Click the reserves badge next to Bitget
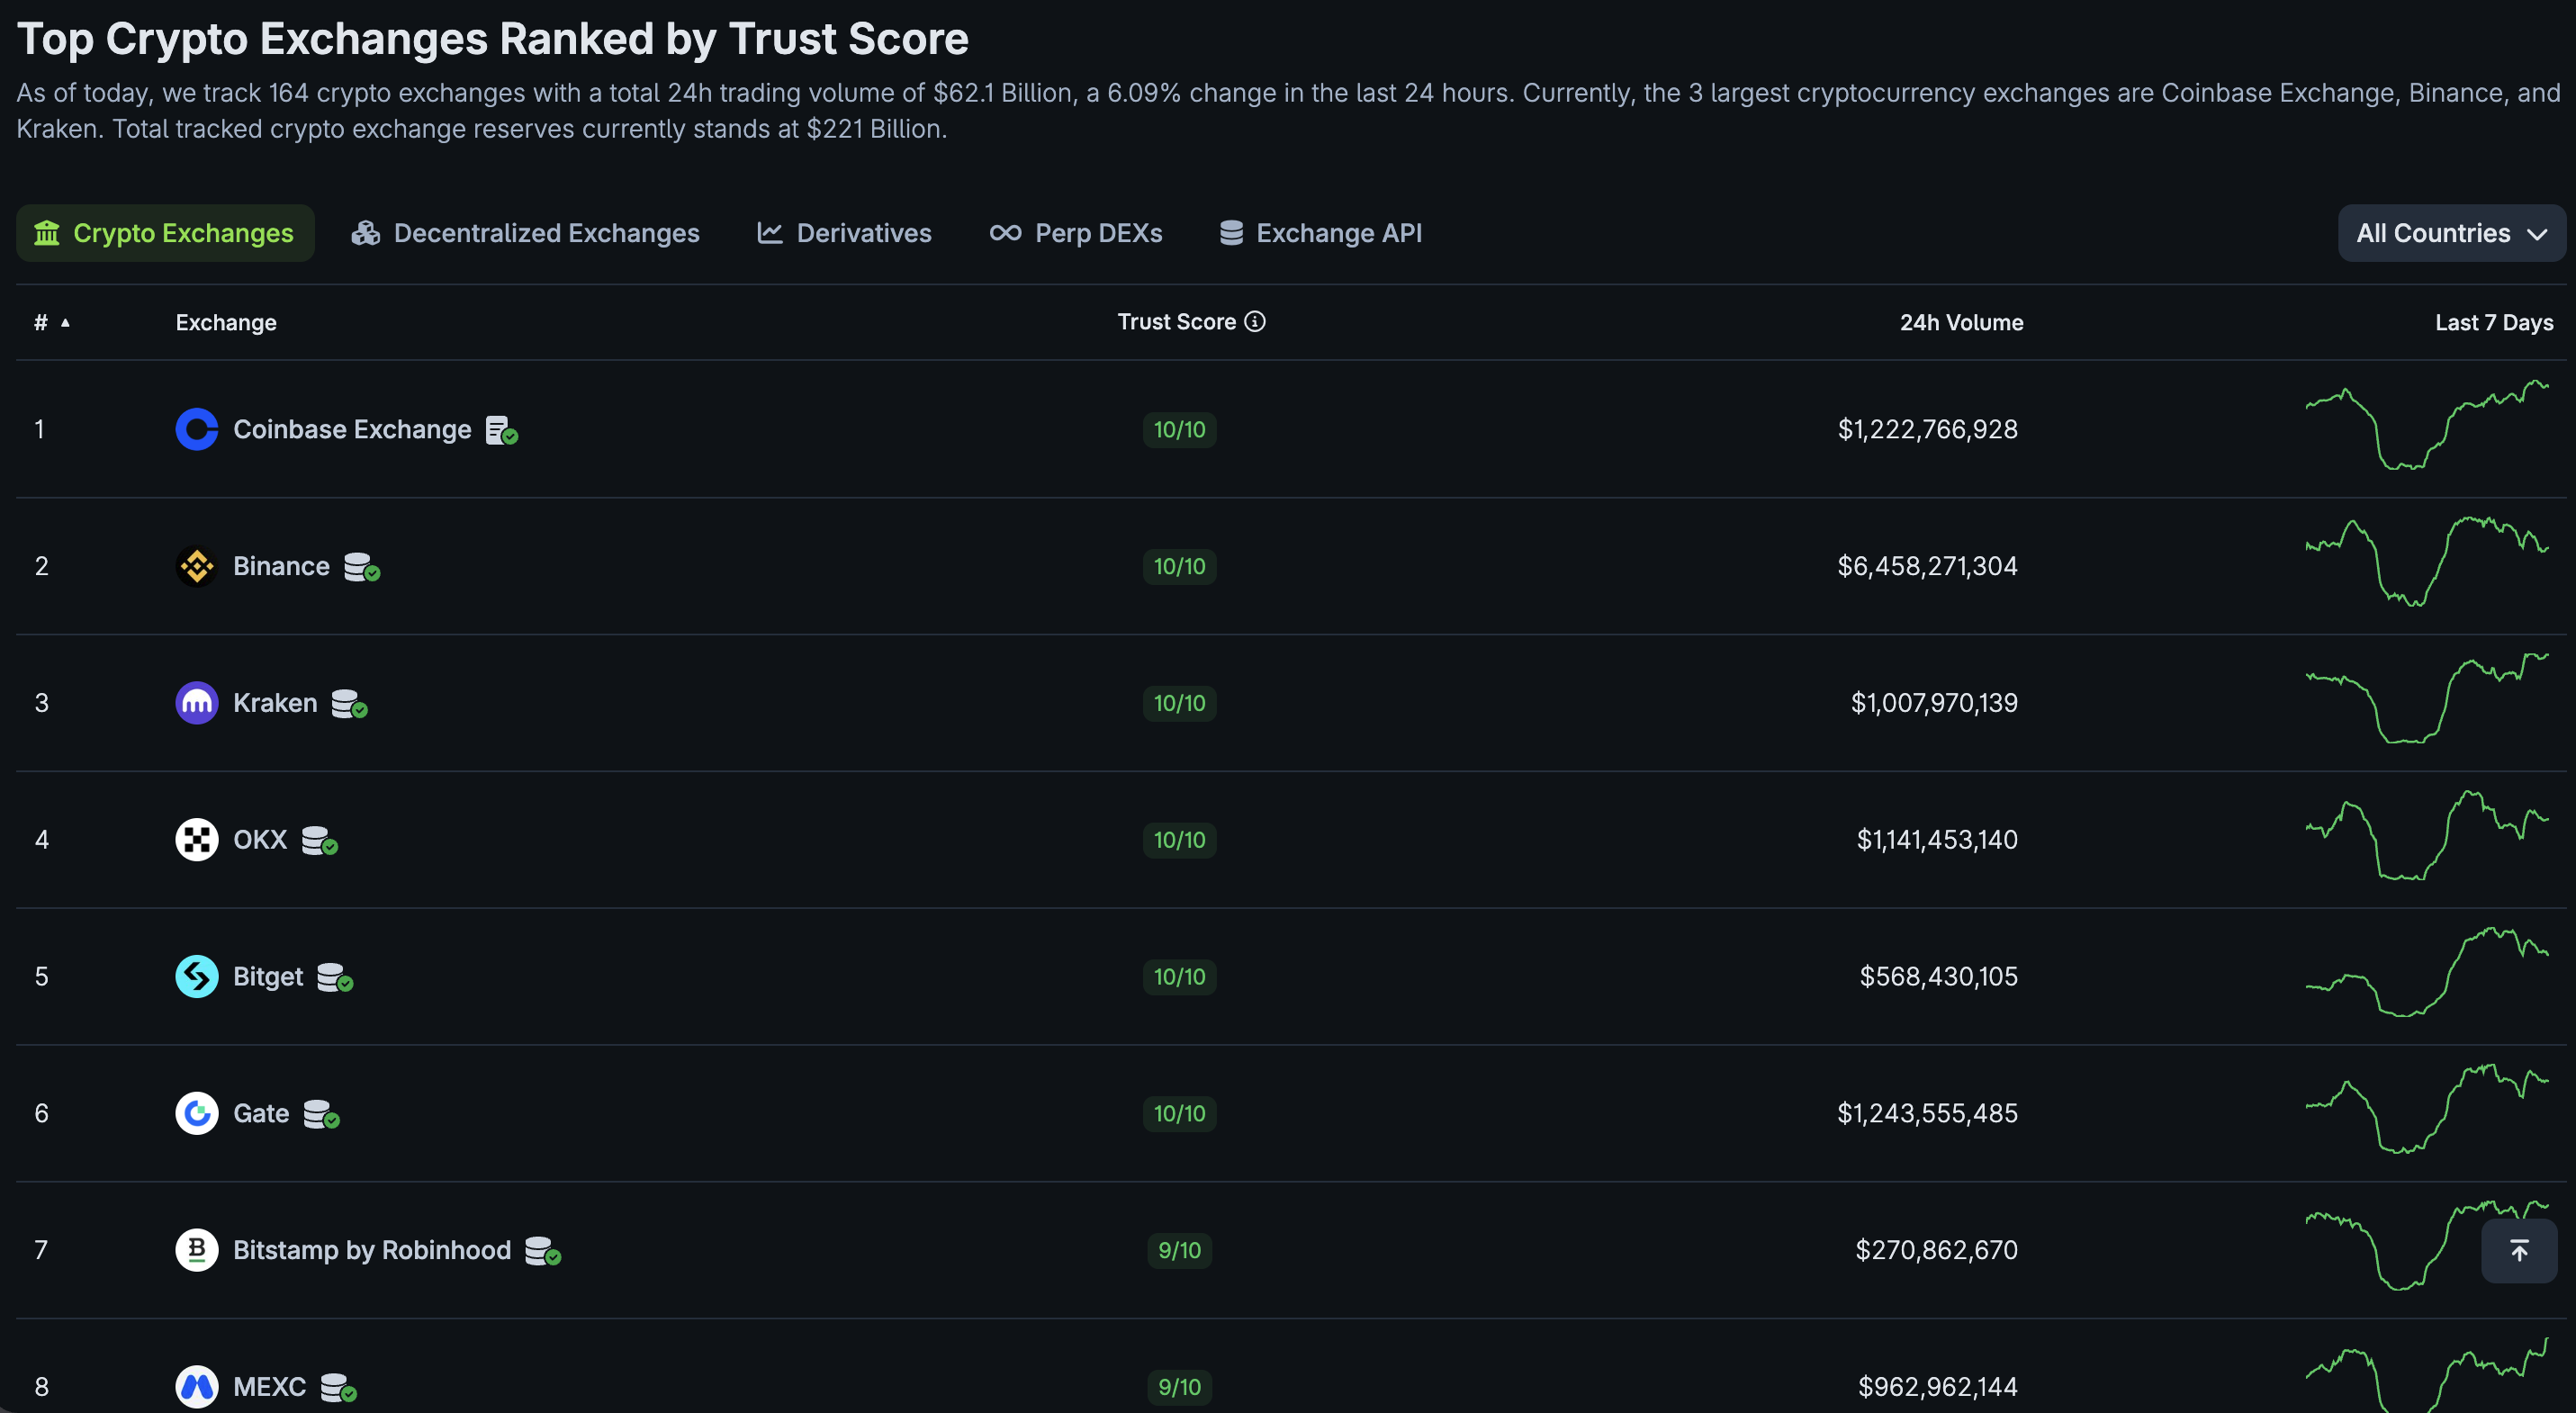2576x1413 pixels. (335, 977)
